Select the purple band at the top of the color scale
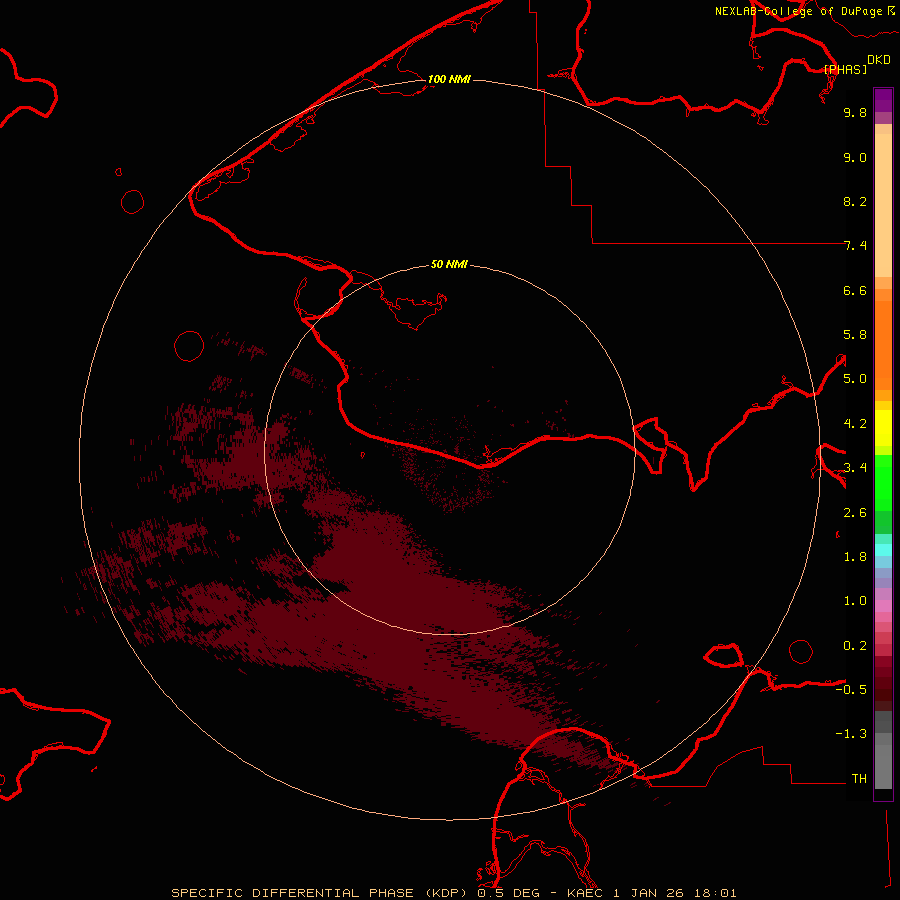Viewport: 900px width, 900px height. coord(883,100)
